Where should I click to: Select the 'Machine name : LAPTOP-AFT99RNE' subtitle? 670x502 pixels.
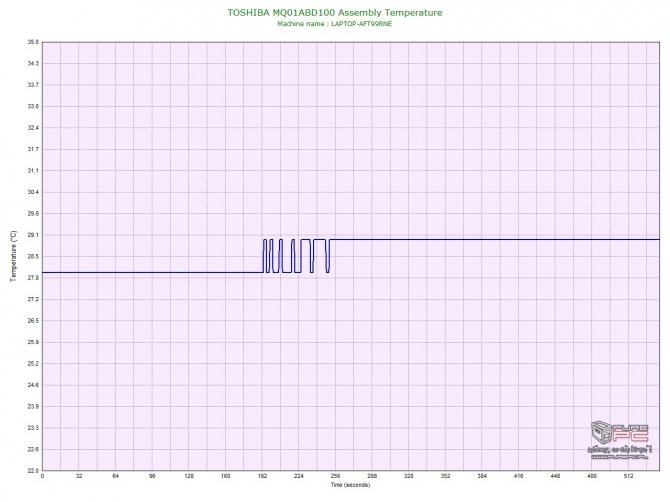(335, 24)
